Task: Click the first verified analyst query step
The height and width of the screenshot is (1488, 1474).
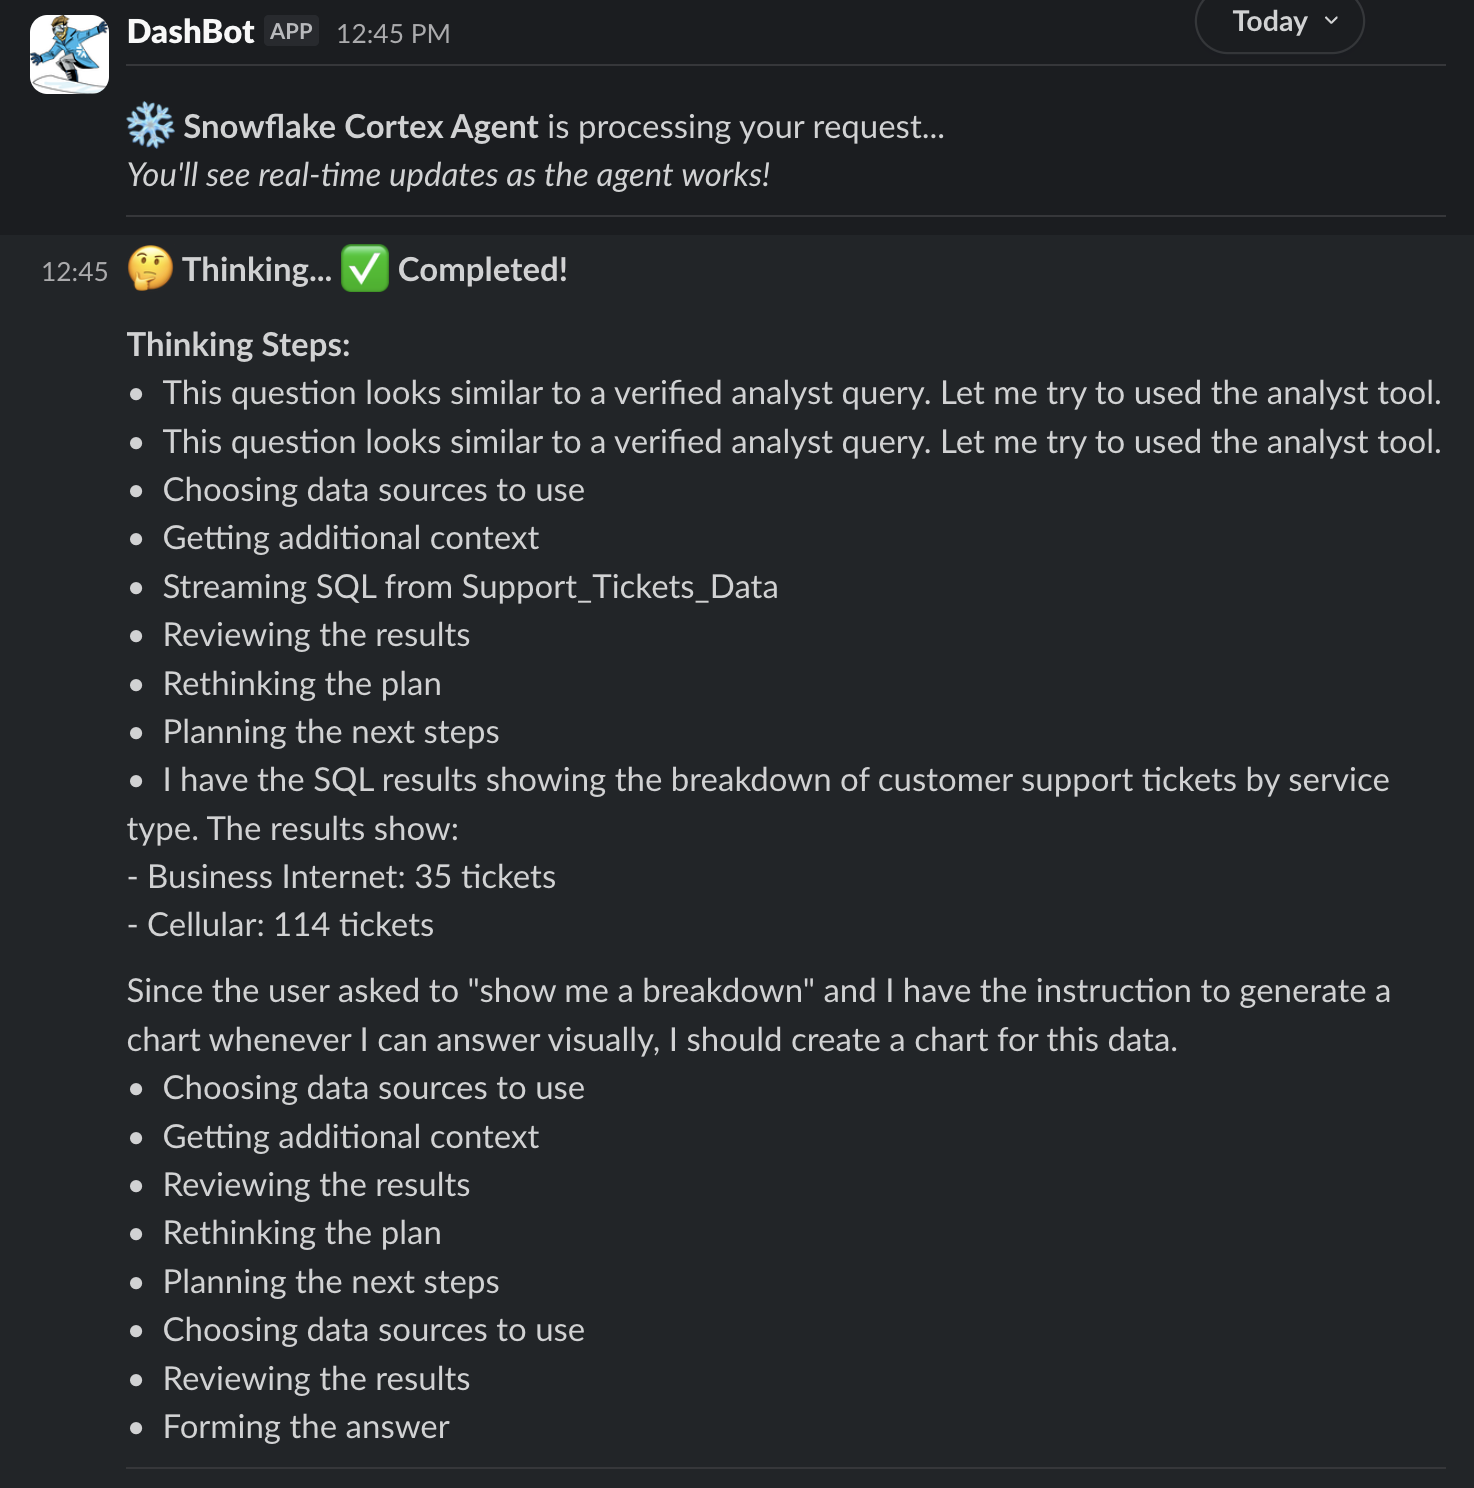Action: click(x=801, y=393)
